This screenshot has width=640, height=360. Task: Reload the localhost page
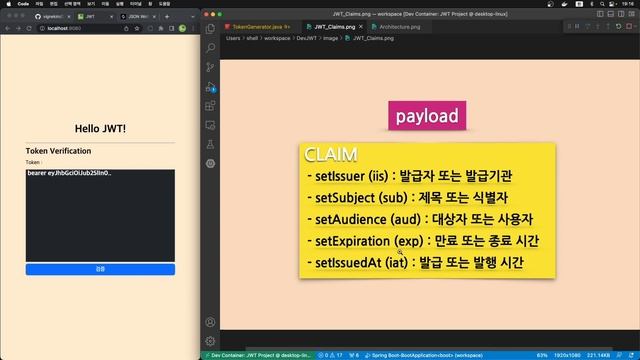[x=29, y=28]
